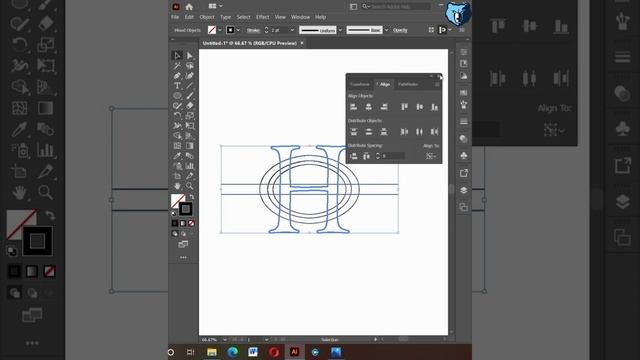The width and height of the screenshot is (640, 360).
Task: Select the Type tool
Action: pos(177,86)
